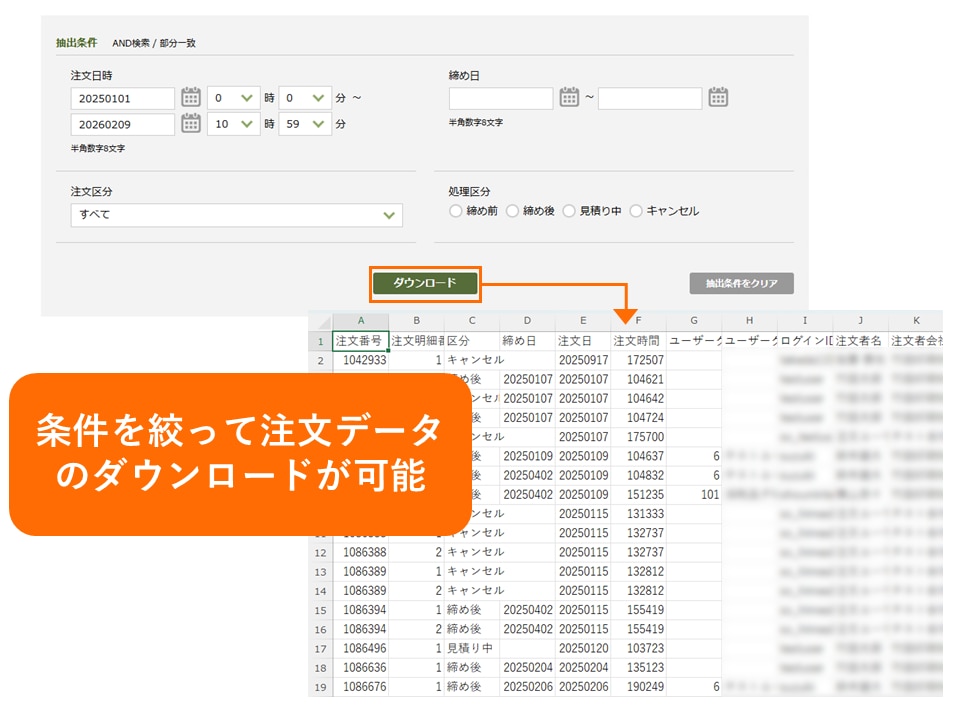Image resolution: width=960 pixels, height=720 pixels.
Task: Click the 抽出条件をクリア button
Action: tap(741, 284)
